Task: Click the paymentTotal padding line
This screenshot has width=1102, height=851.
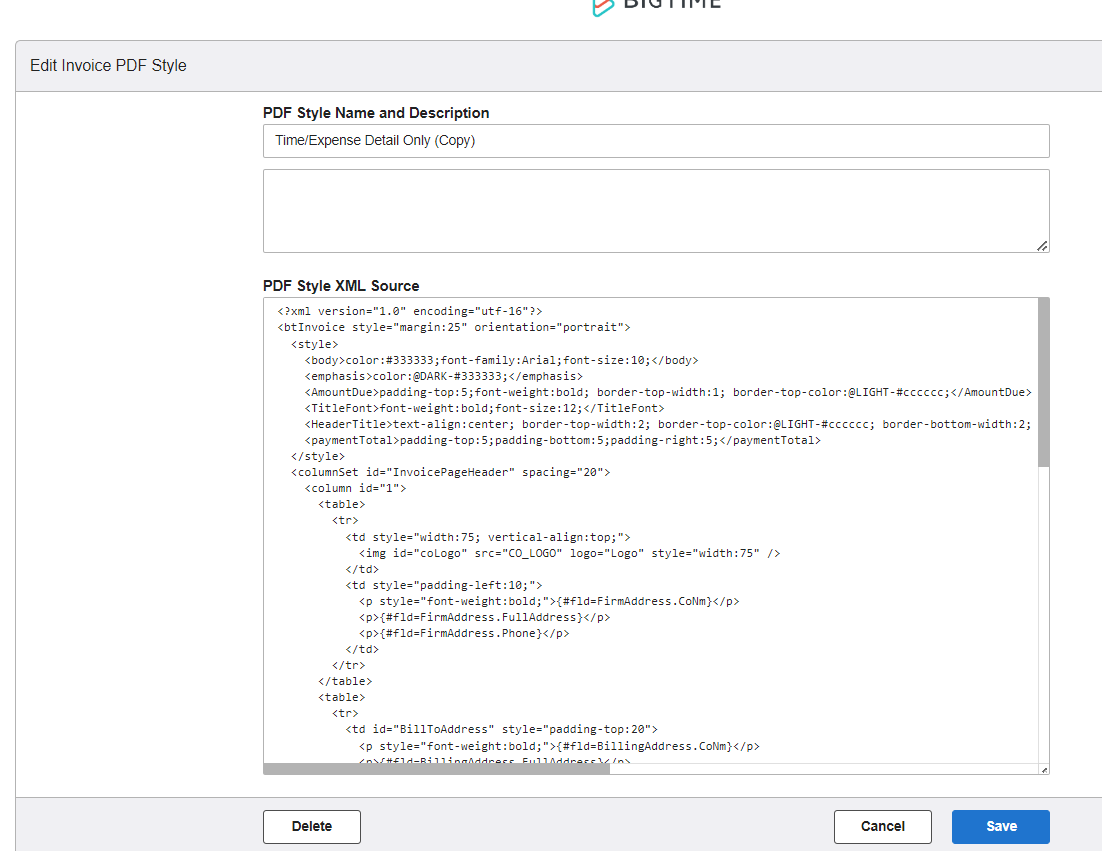Action: pos(562,441)
